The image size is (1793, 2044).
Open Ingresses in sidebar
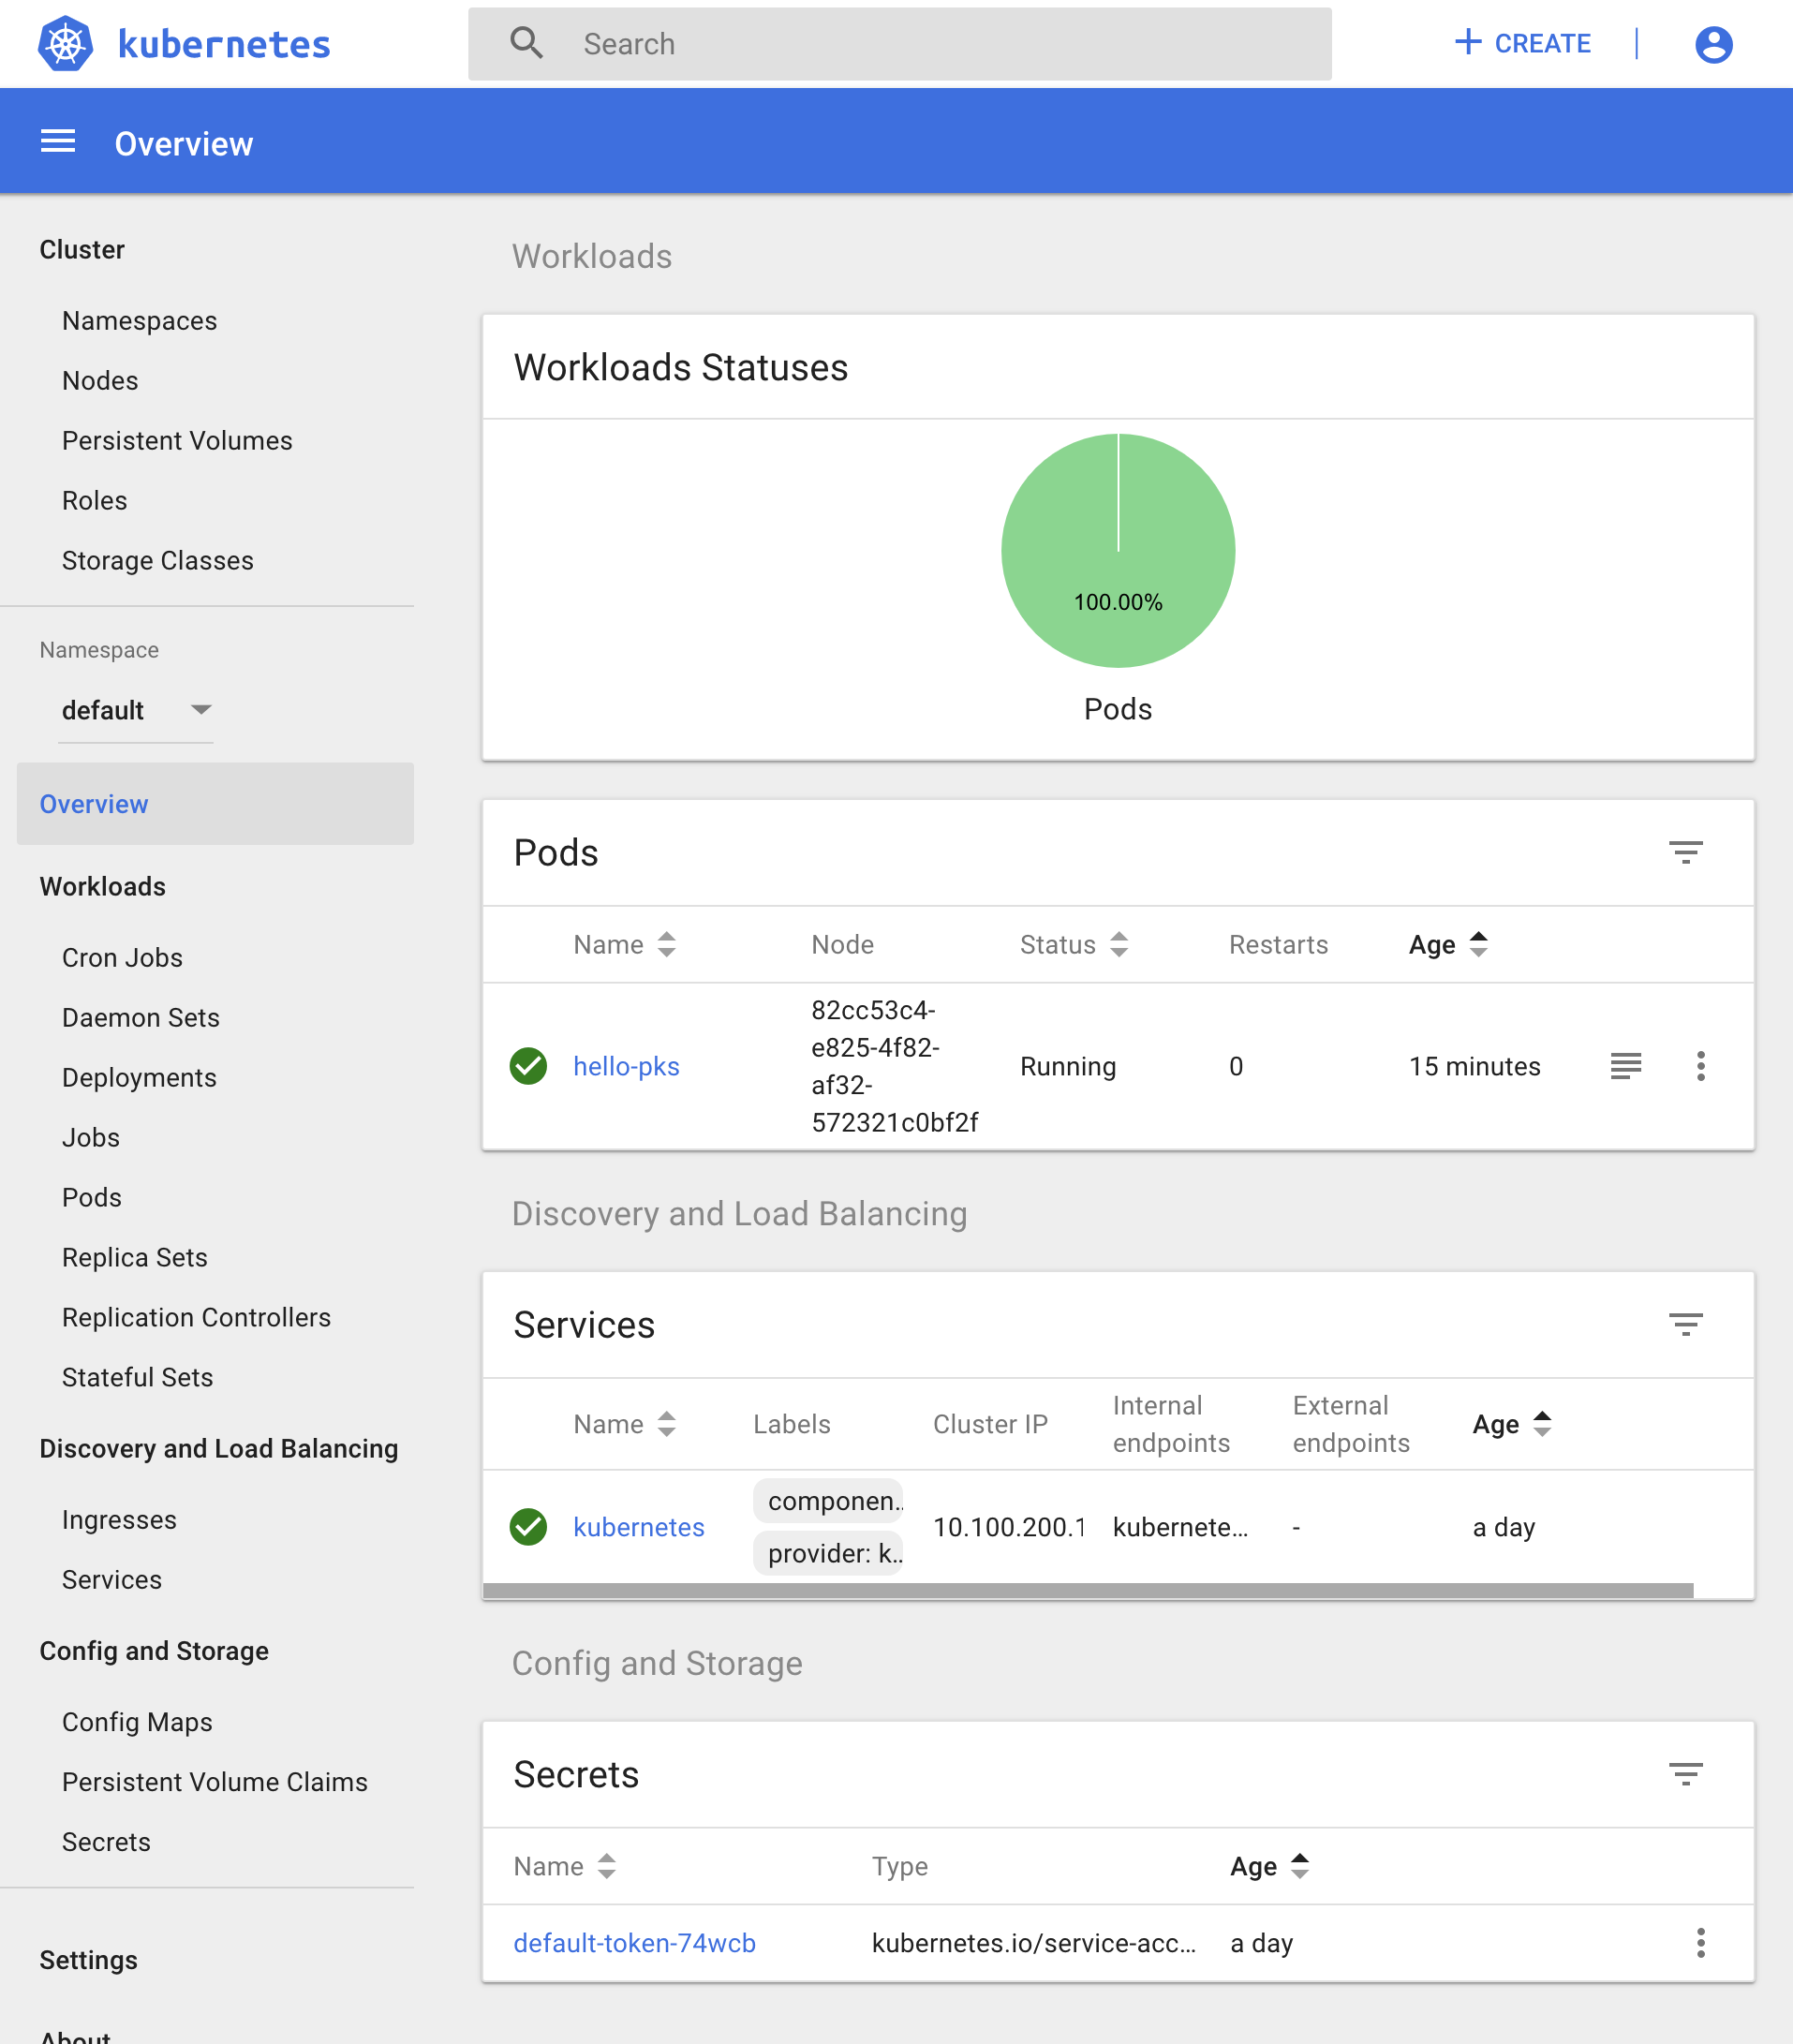pos(119,1520)
